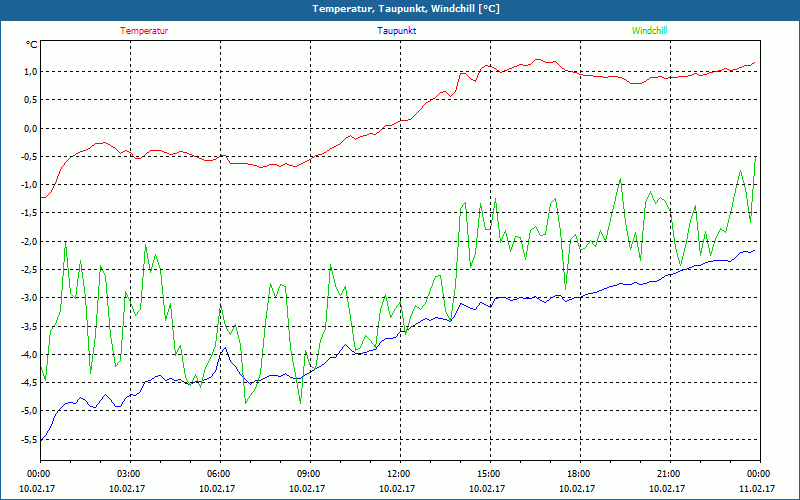Image resolution: width=800 pixels, height=500 pixels.
Task: Click the 15:00 time axis label
Action: pyautogui.click(x=487, y=474)
